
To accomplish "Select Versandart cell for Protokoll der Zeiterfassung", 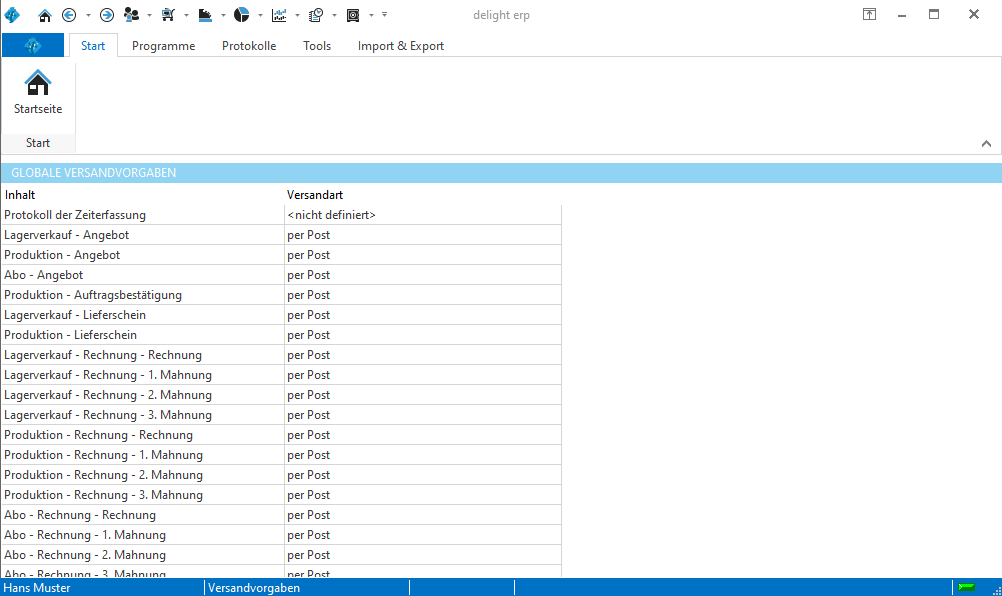I will [422, 215].
